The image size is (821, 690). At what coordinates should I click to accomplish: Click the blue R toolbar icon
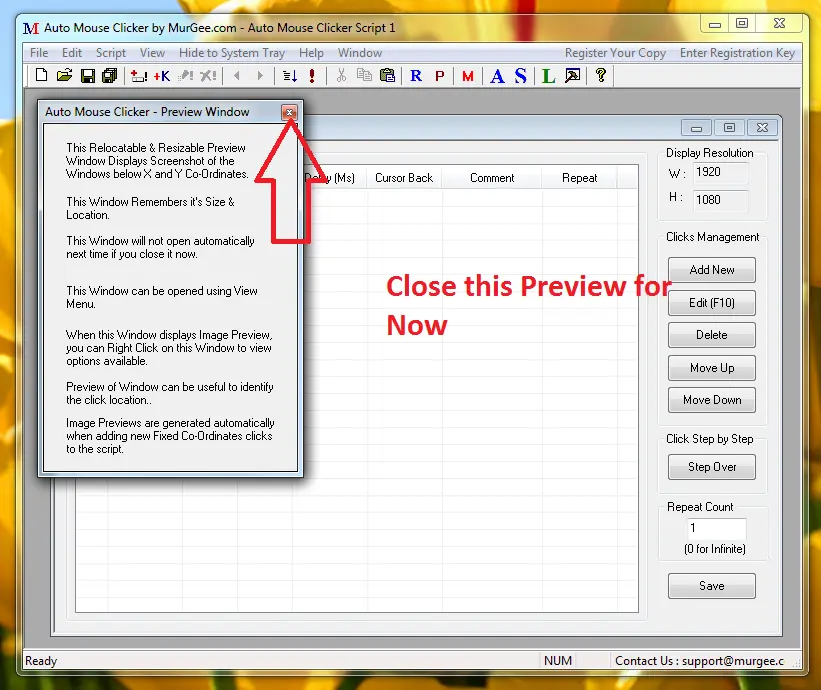point(416,76)
